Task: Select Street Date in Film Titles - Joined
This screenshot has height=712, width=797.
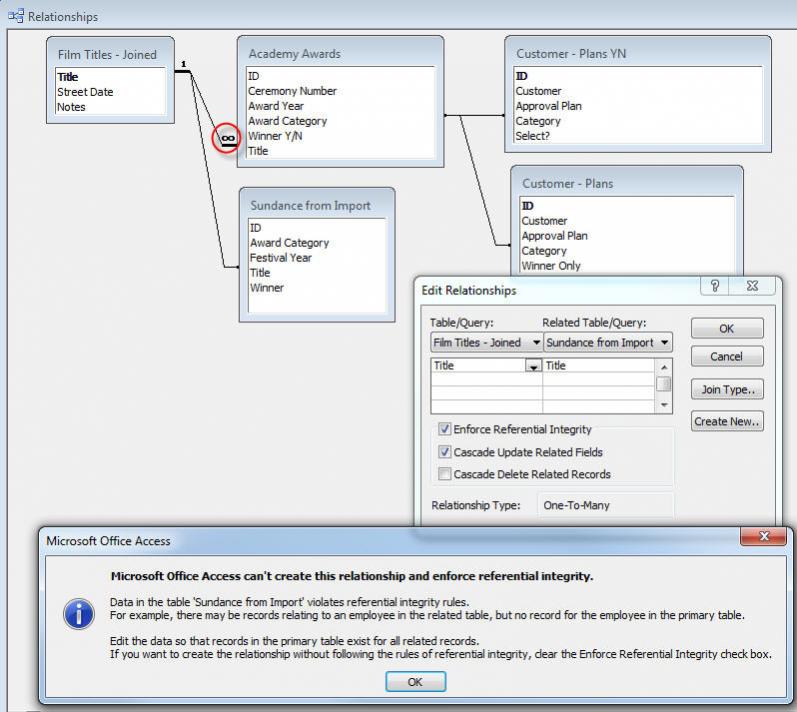Action: click(85, 92)
